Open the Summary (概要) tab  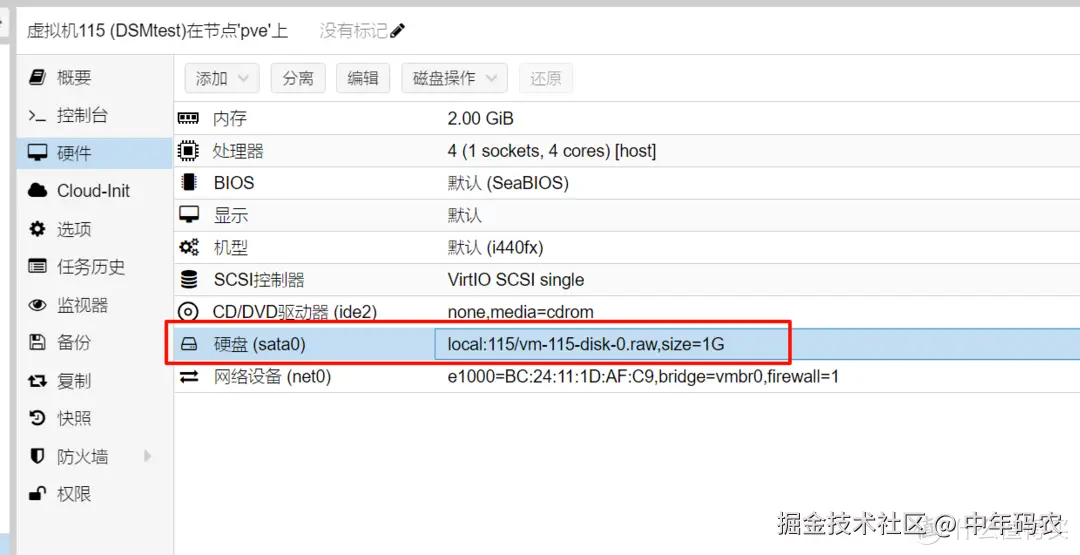pos(94,77)
